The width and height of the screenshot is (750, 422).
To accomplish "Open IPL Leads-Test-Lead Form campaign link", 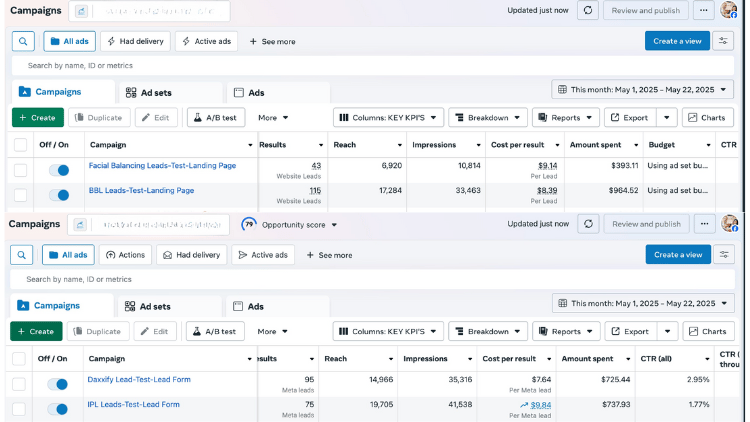I will click(x=134, y=404).
